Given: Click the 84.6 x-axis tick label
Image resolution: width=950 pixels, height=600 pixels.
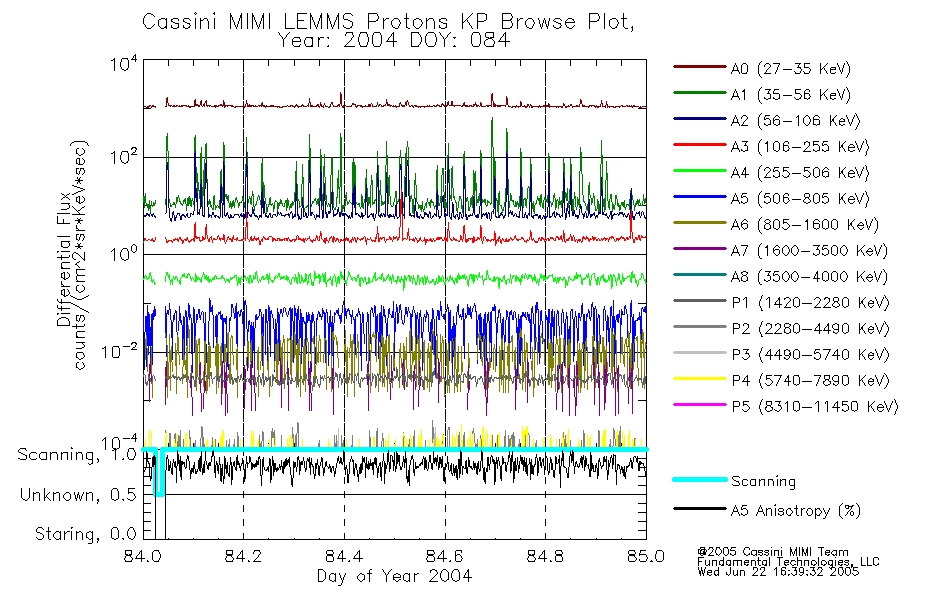Looking at the screenshot, I should [445, 556].
